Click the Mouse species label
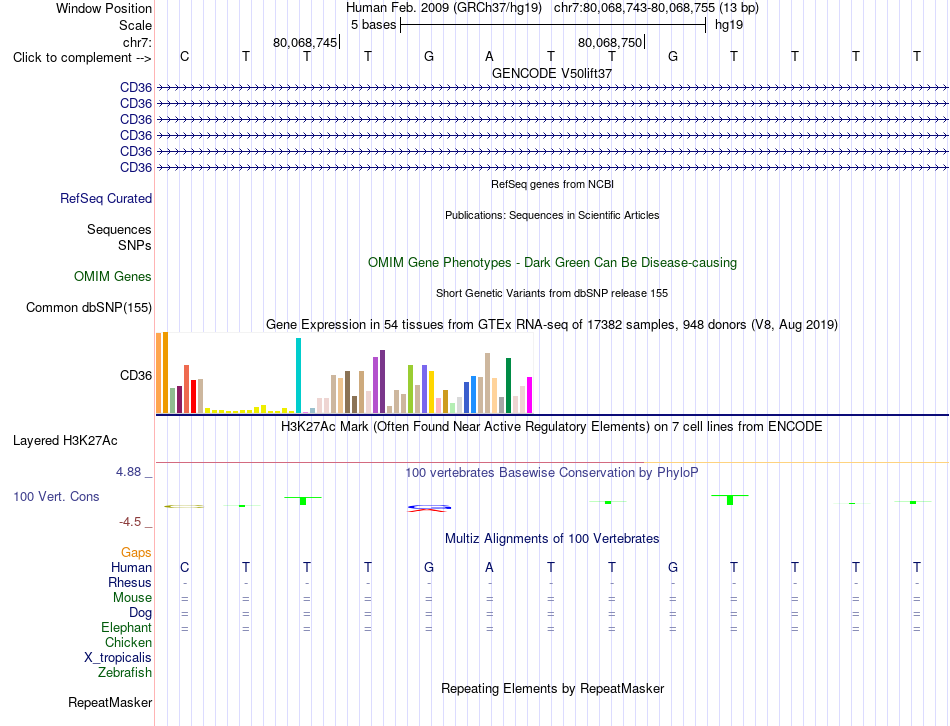Viewport: 950px width, 726px height. coord(132,598)
